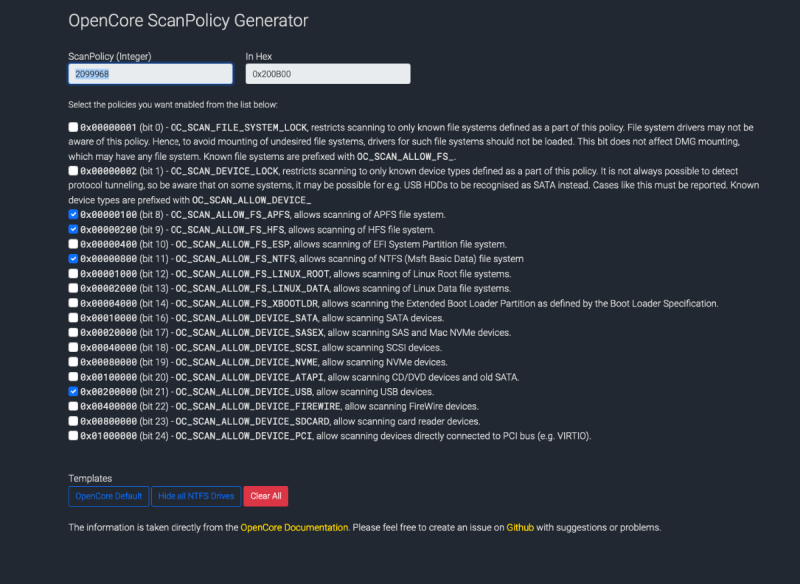The height and width of the screenshot is (584, 800).
Task: Open the OpenCore Documentation link
Action: (292, 527)
